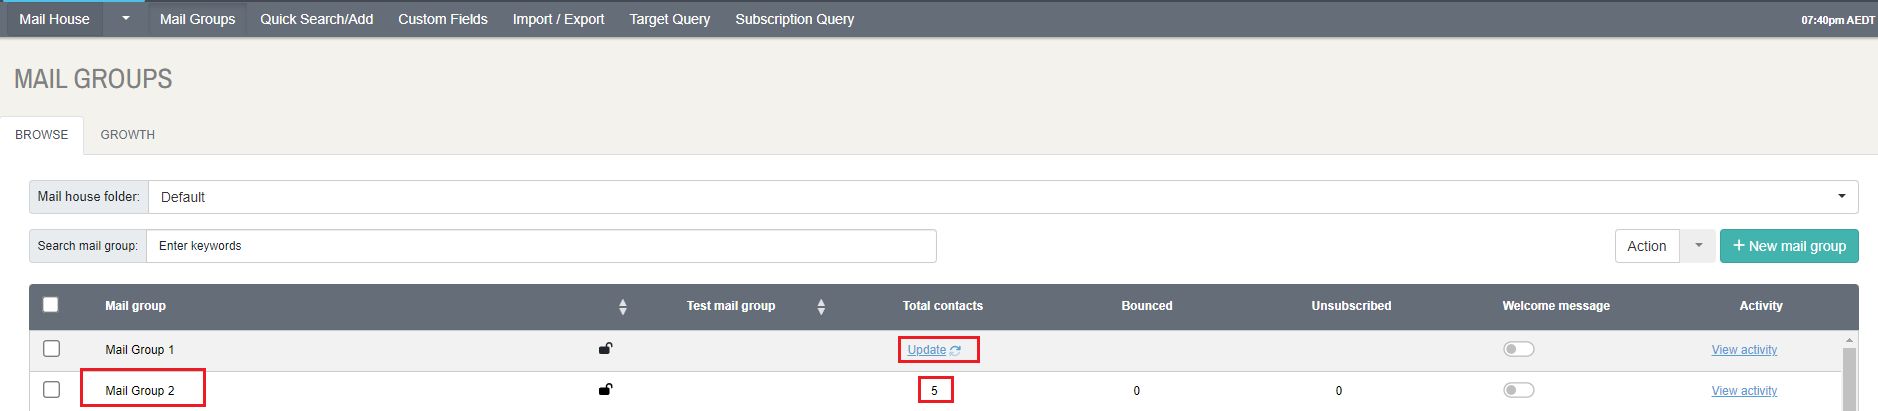Select the Mail Group 2 checkbox
This screenshot has width=1878, height=411.
coord(52,390)
